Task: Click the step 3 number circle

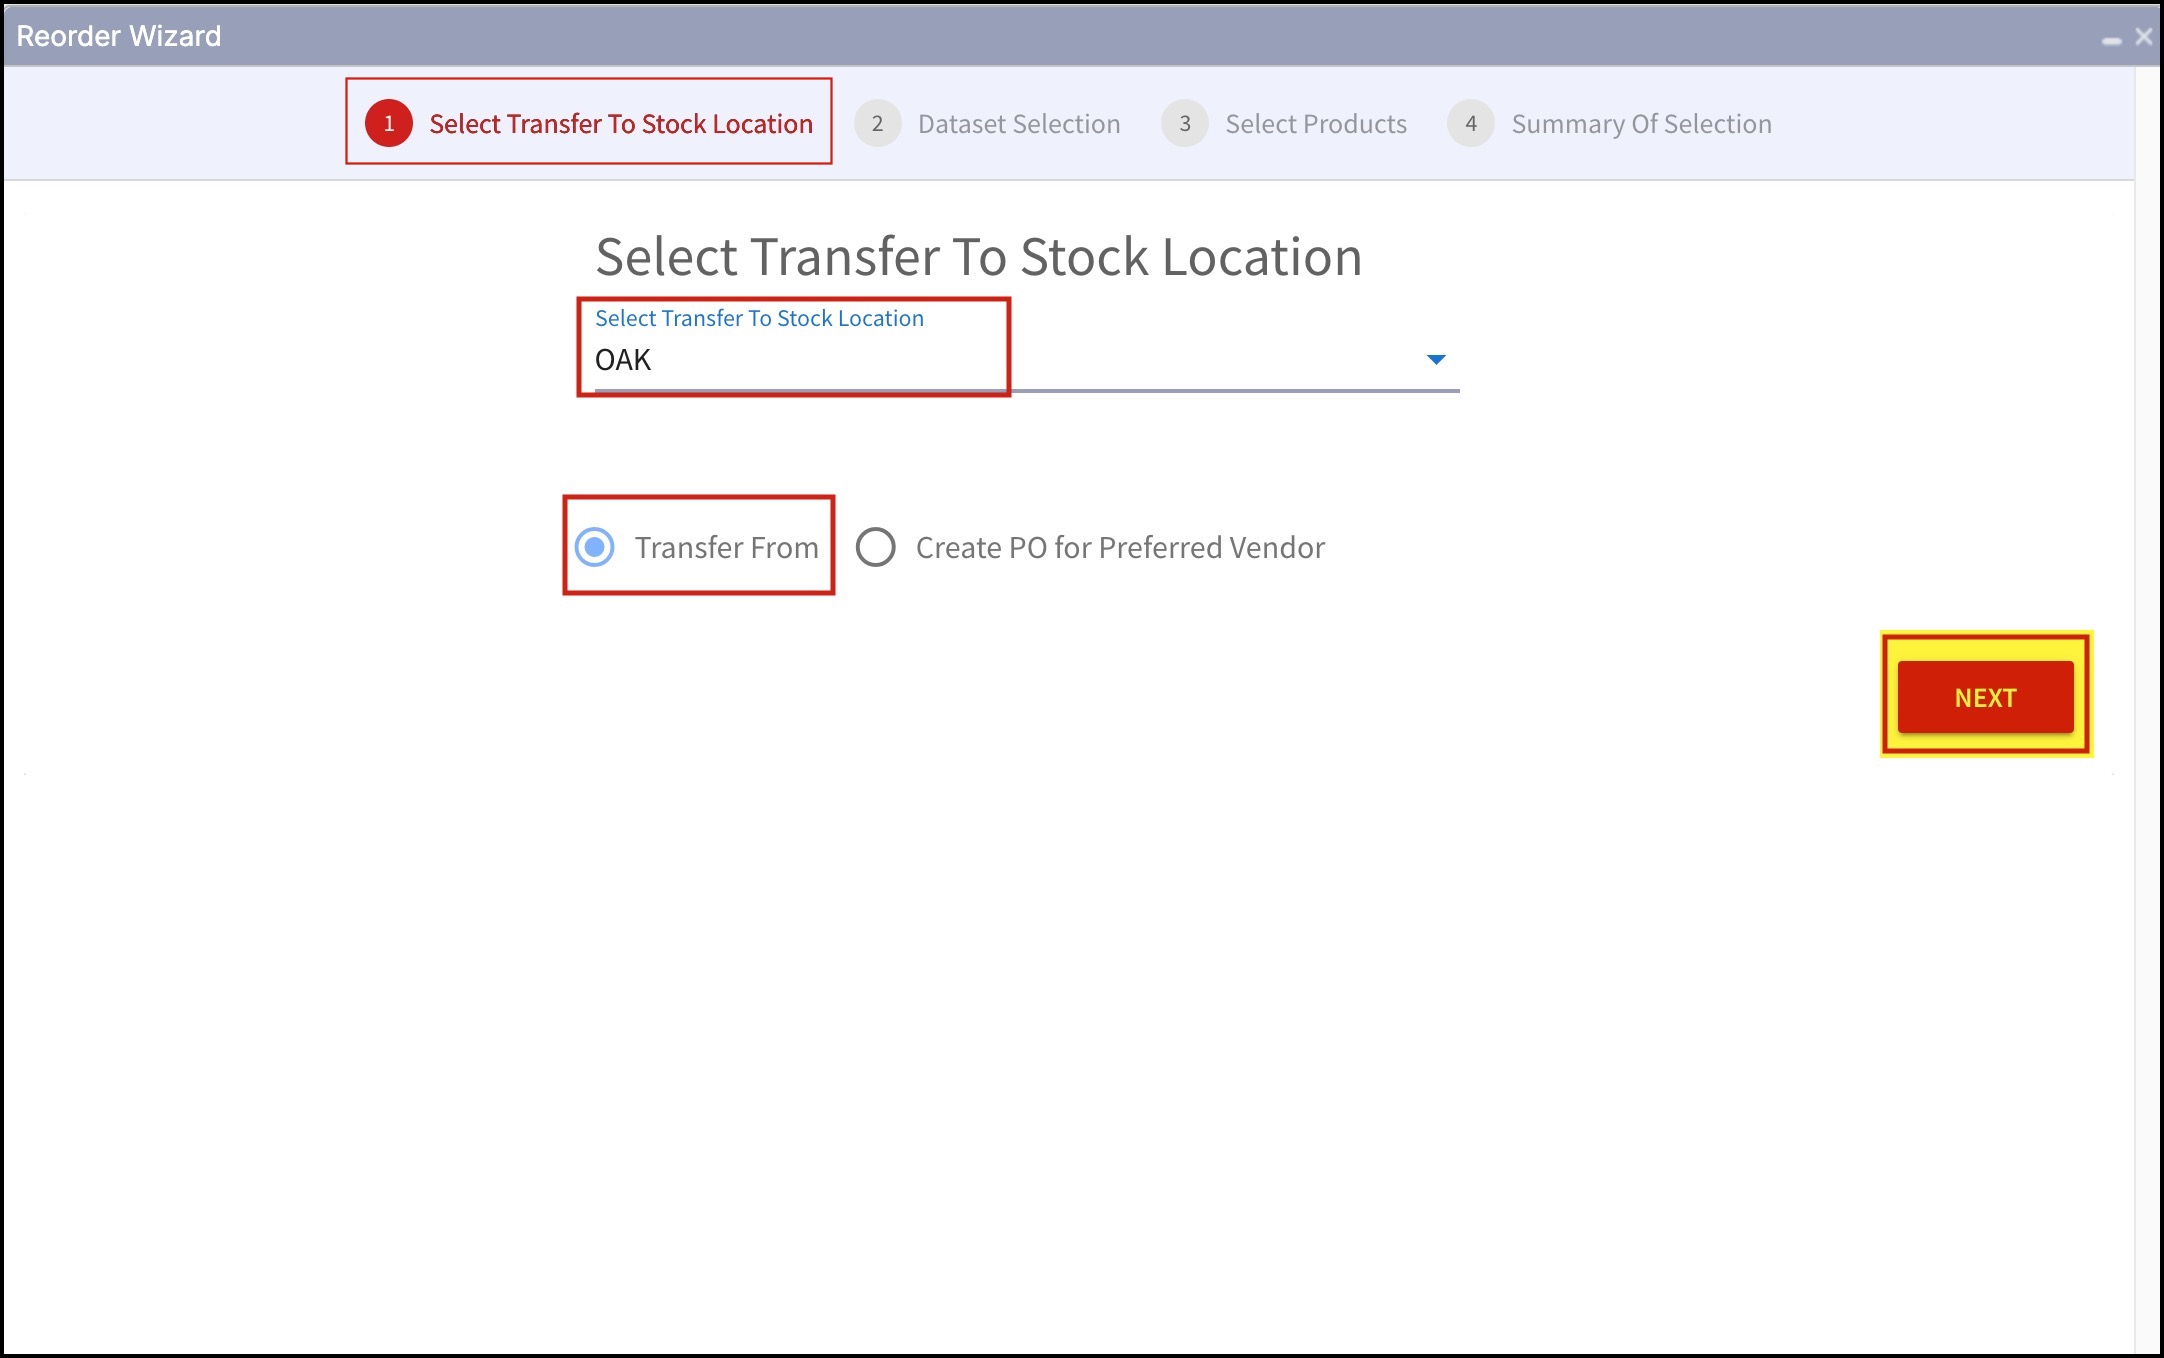Action: (x=1185, y=124)
